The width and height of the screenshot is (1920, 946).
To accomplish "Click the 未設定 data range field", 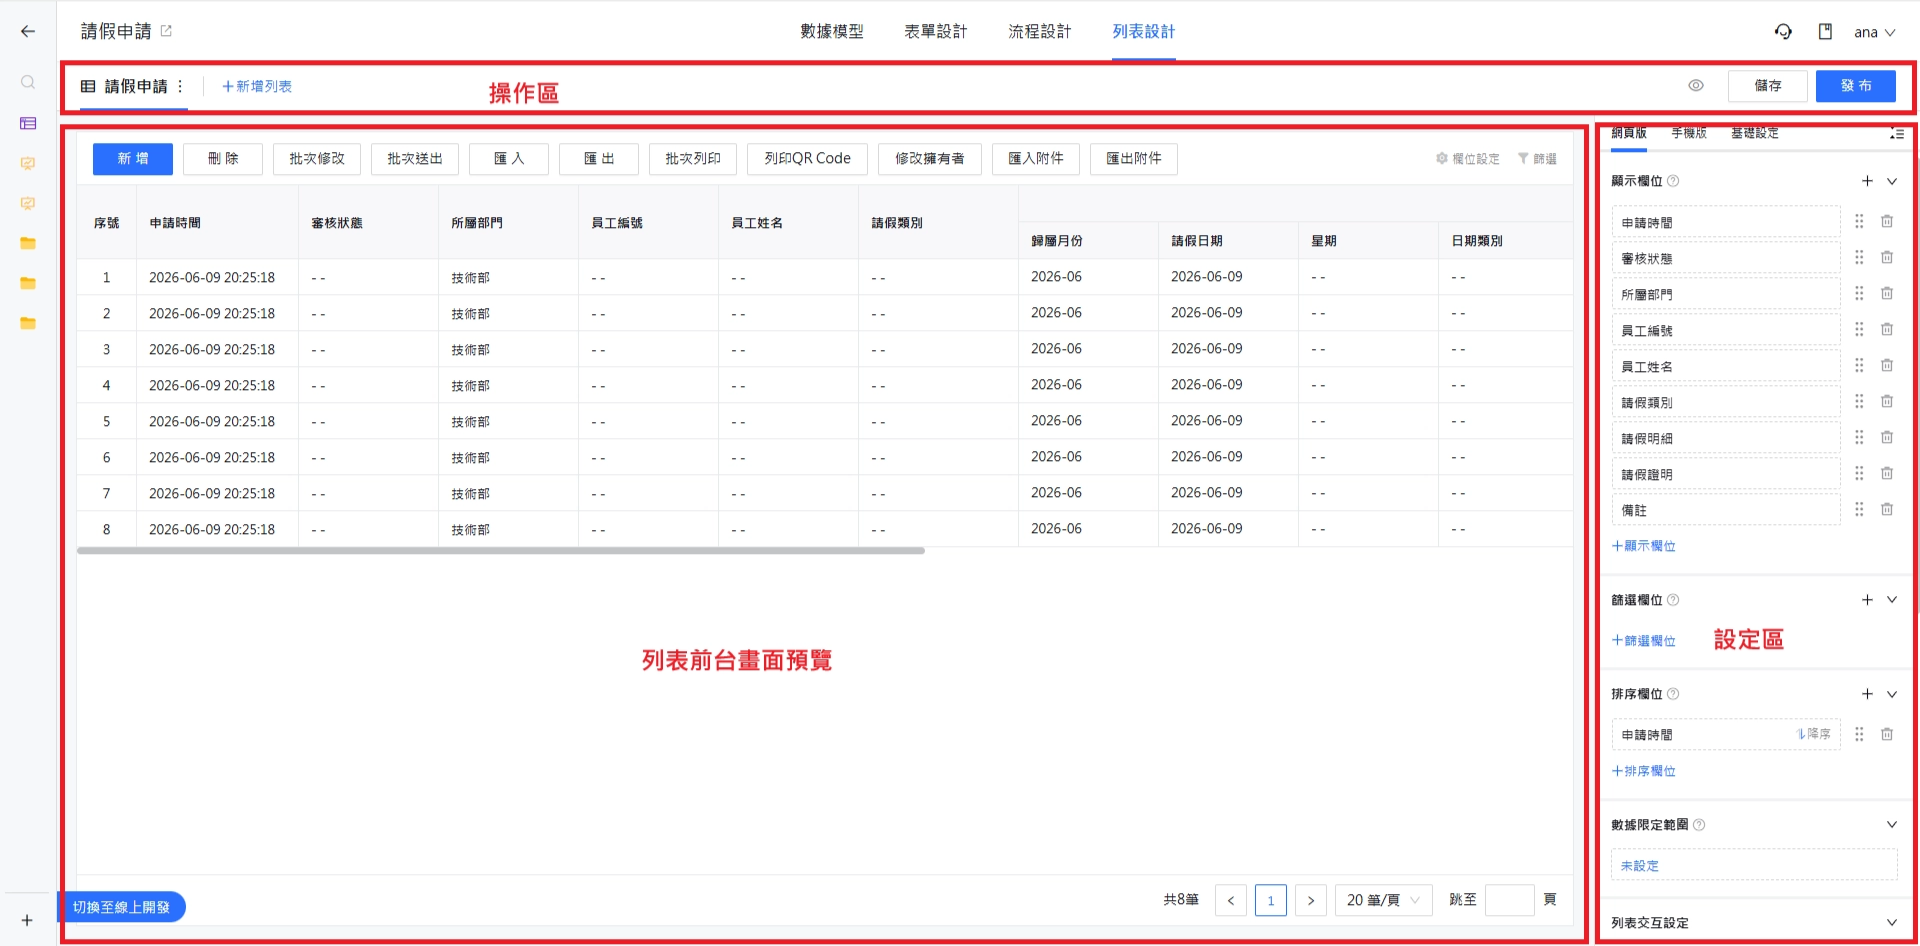I will coord(1754,865).
